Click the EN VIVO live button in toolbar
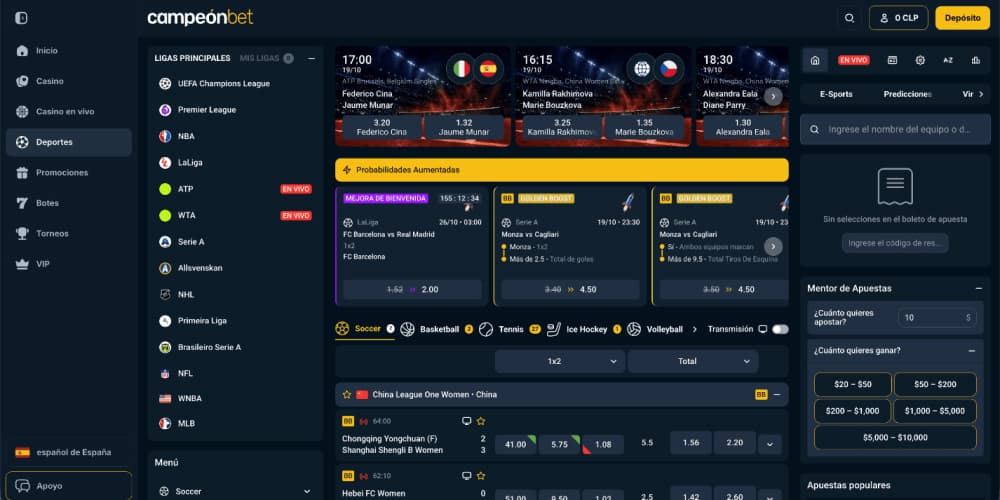Viewport: 1000px width, 500px height. (853, 60)
